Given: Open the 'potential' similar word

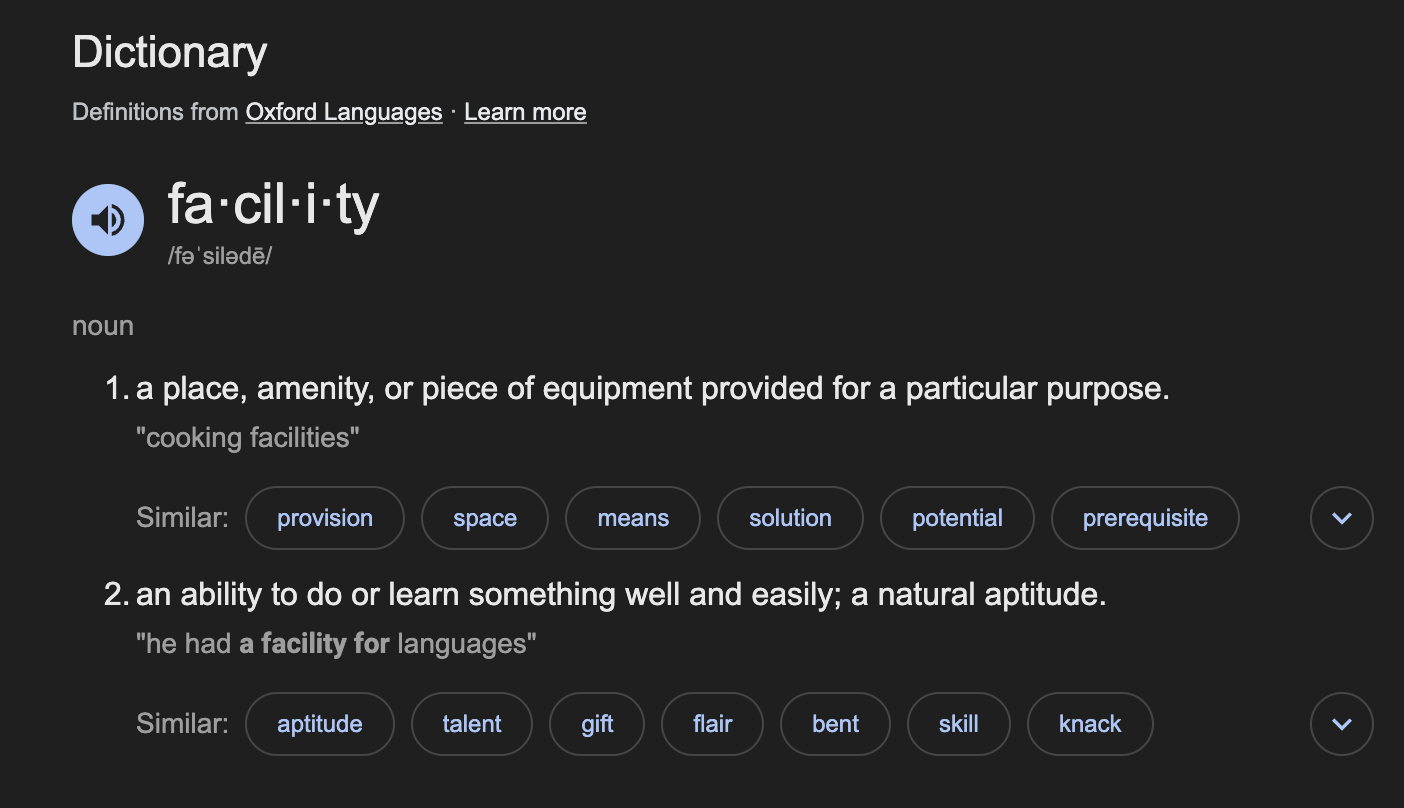Looking at the screenshot, I should [957, 518].
